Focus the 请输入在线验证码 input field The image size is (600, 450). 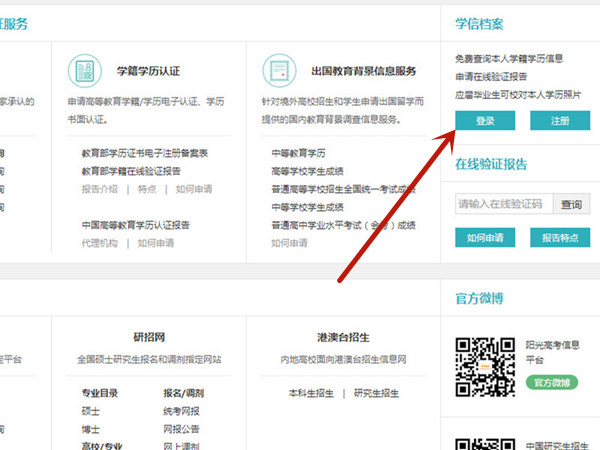pos(502,204)
